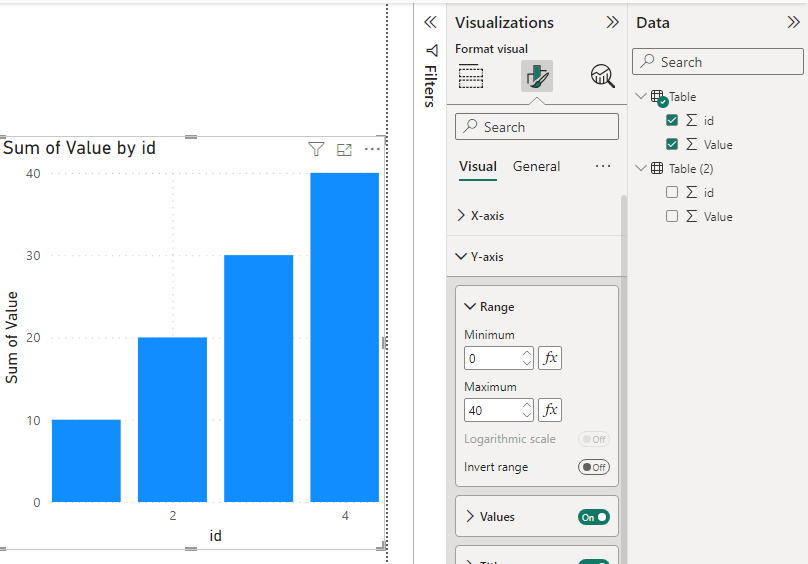Check the Value field under Table (2)

pos(672,217)
